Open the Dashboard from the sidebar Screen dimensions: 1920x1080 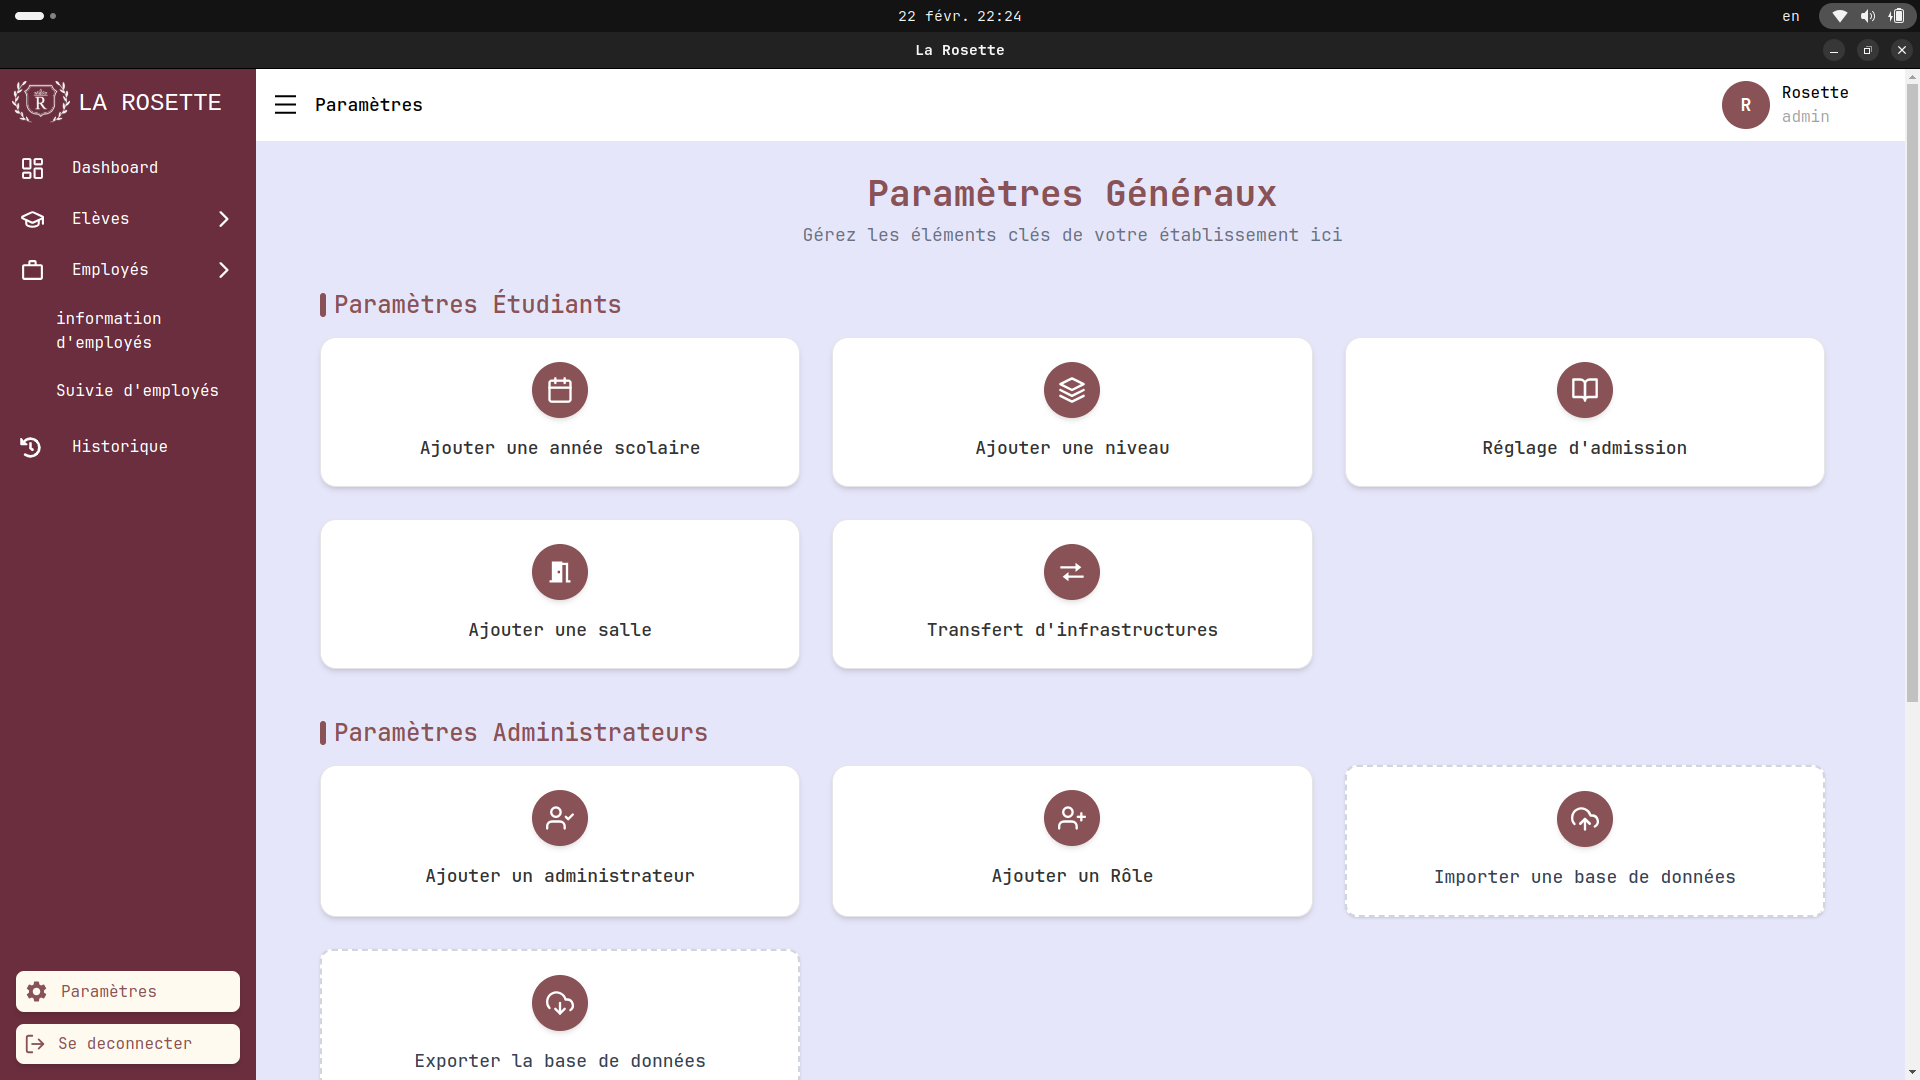(115, 167)
